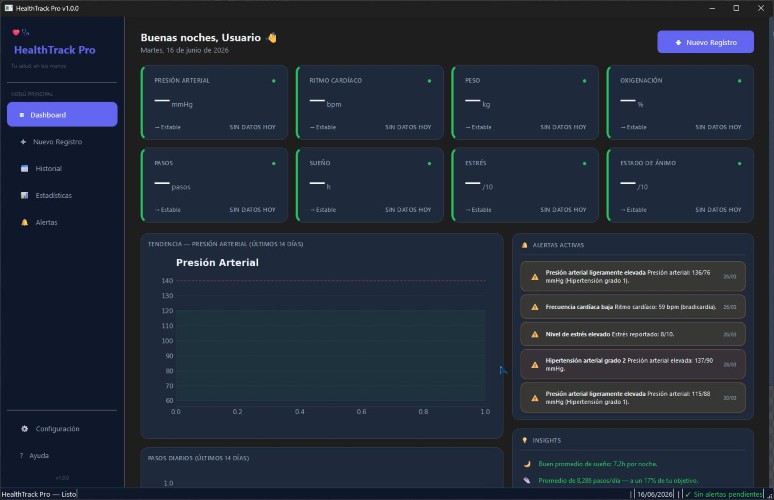Screen dimensions: 774x500
Task: Select the Estrés metric card
Action: pos(525,185)
